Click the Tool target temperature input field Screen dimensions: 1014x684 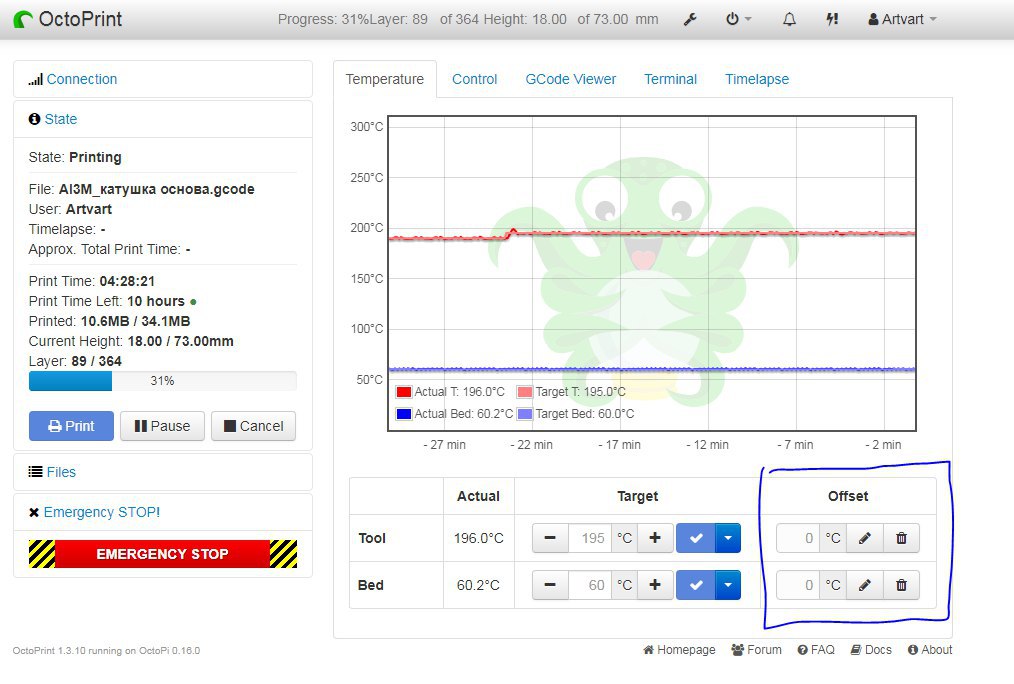pos(590,538)
